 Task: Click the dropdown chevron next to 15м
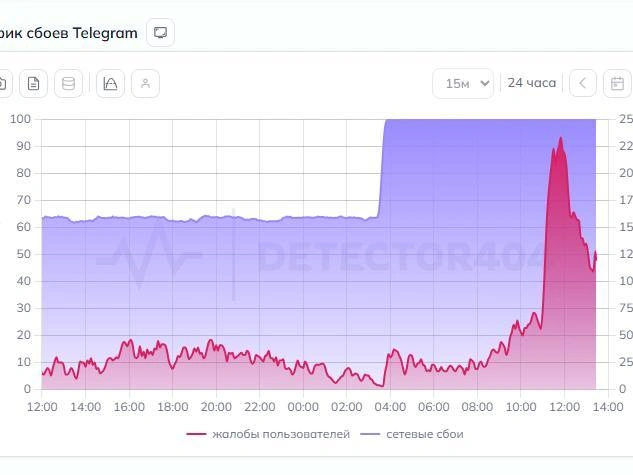pyautogui.click(x=484, y=84)
